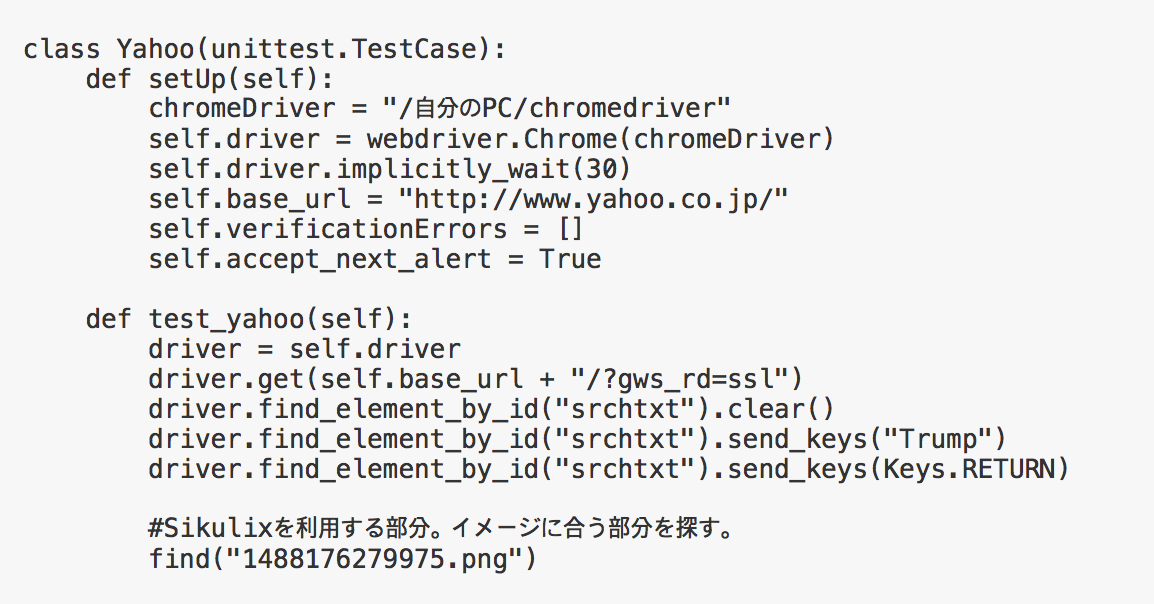
Task: Click the chromeDriver path string
Action: coord(557,109)
